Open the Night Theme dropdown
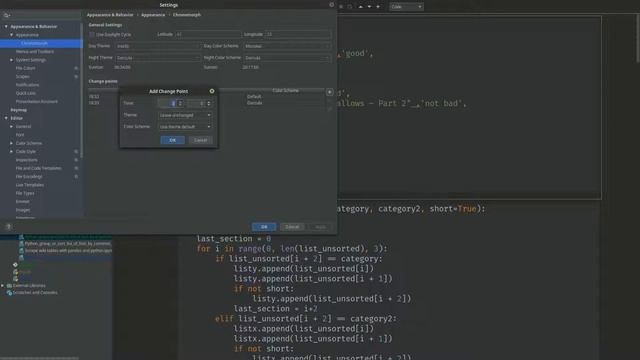 (x=158, y=58)
